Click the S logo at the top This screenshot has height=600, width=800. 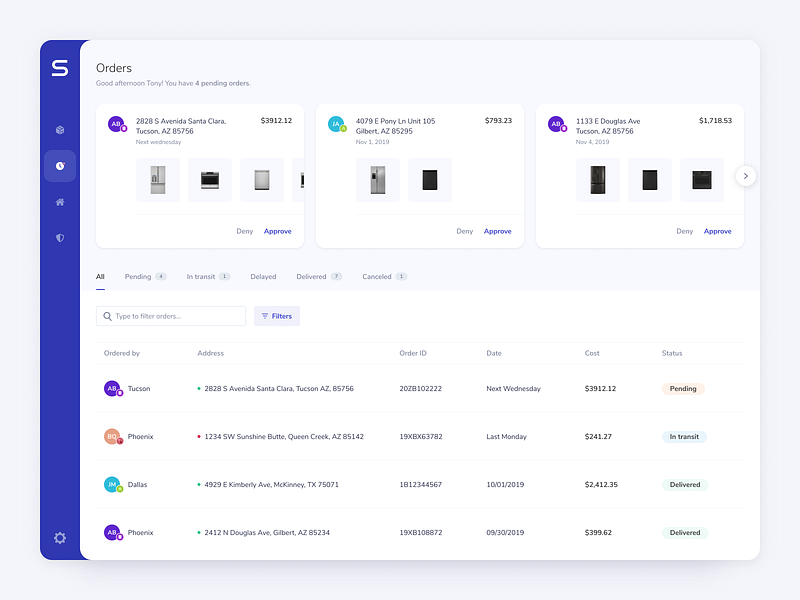click(60, 70)
